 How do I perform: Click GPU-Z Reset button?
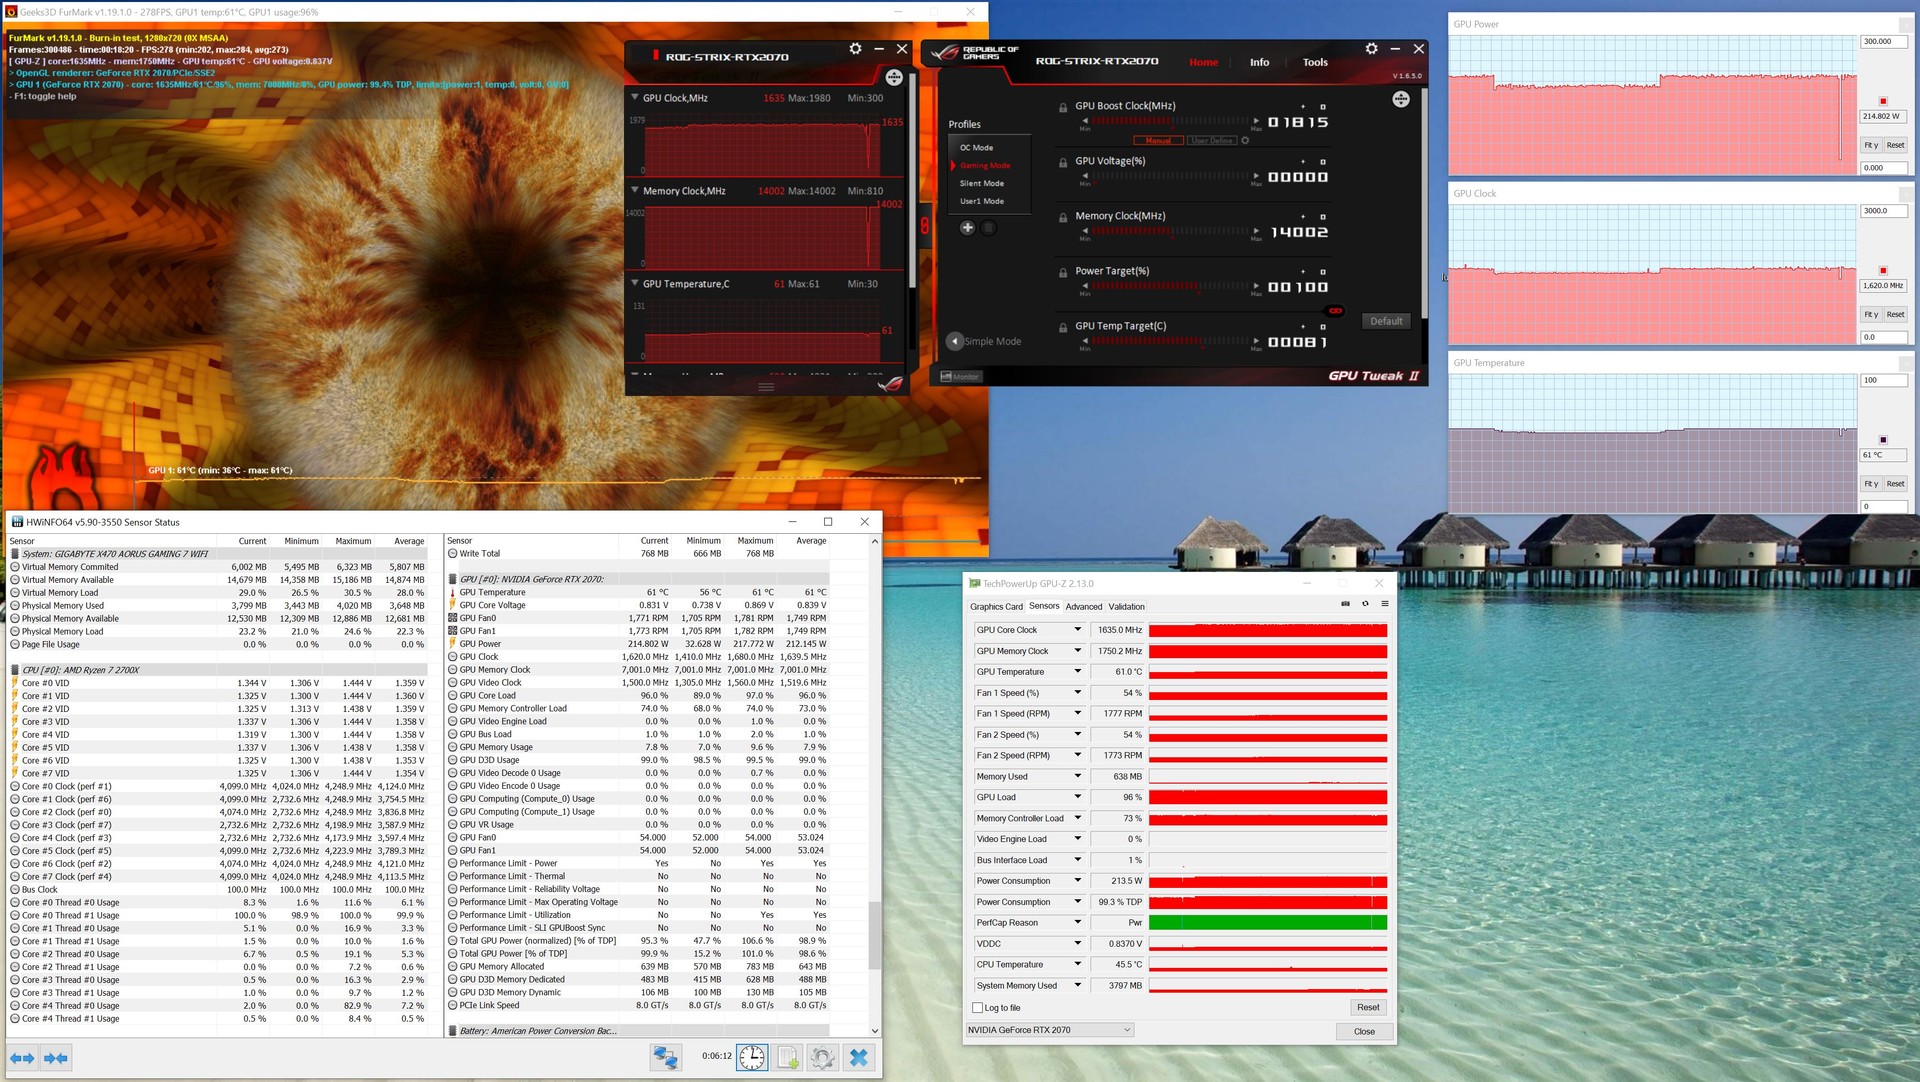1367,1008
